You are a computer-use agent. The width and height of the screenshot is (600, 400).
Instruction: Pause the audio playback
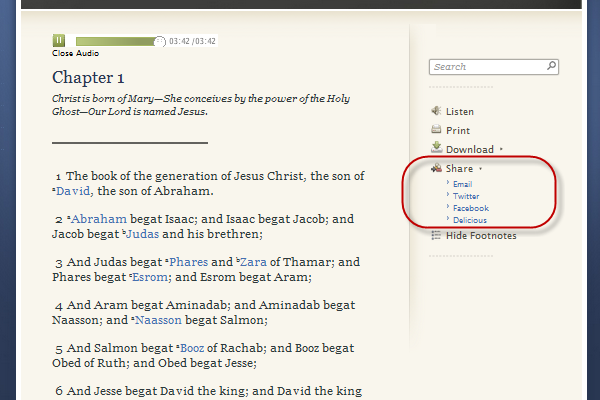59,41
